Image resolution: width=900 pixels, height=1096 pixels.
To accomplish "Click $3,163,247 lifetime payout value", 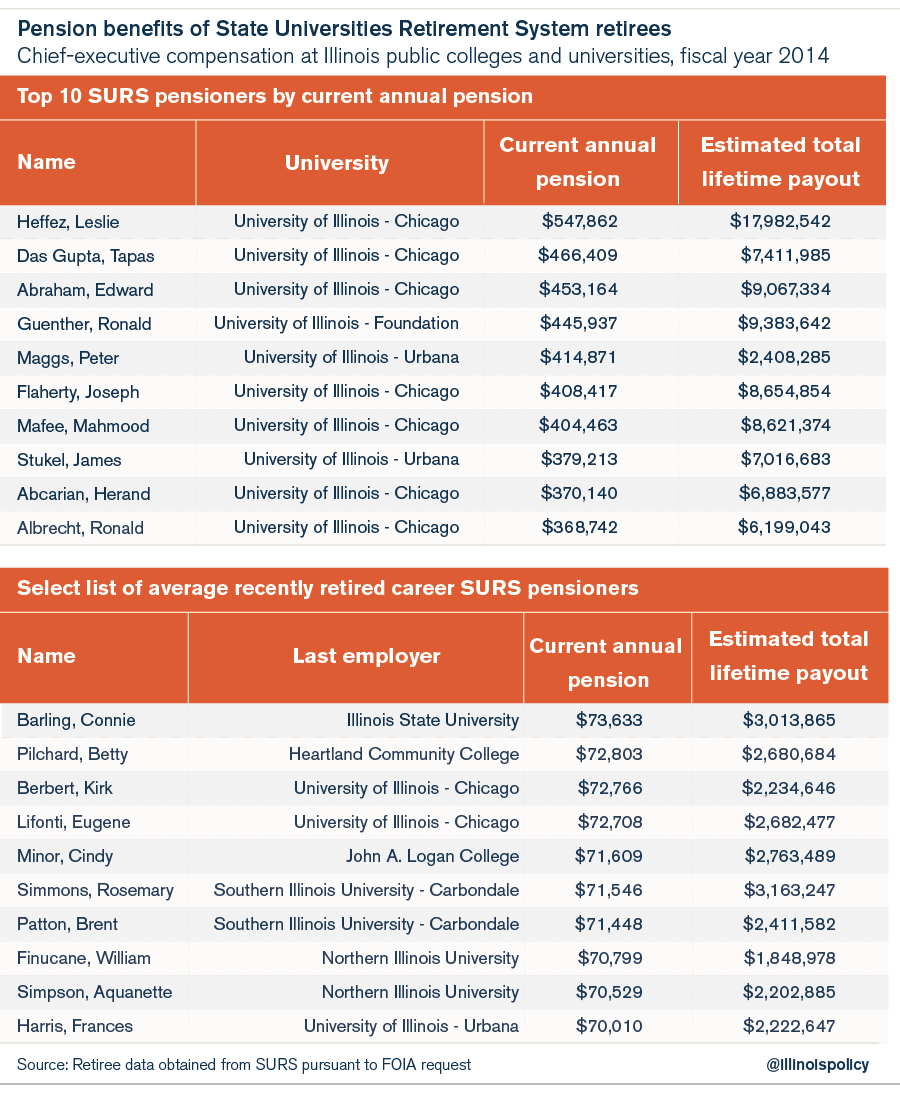I will (x=790, y=890).
